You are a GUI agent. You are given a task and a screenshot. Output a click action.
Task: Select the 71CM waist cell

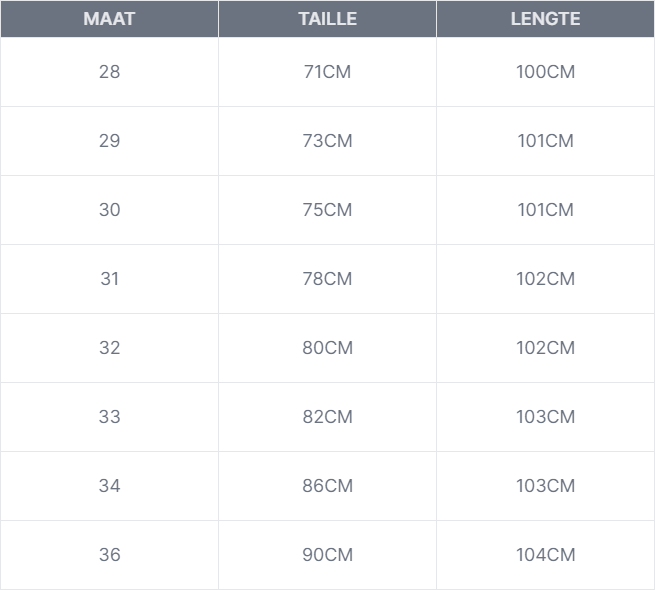click(327, 72)
